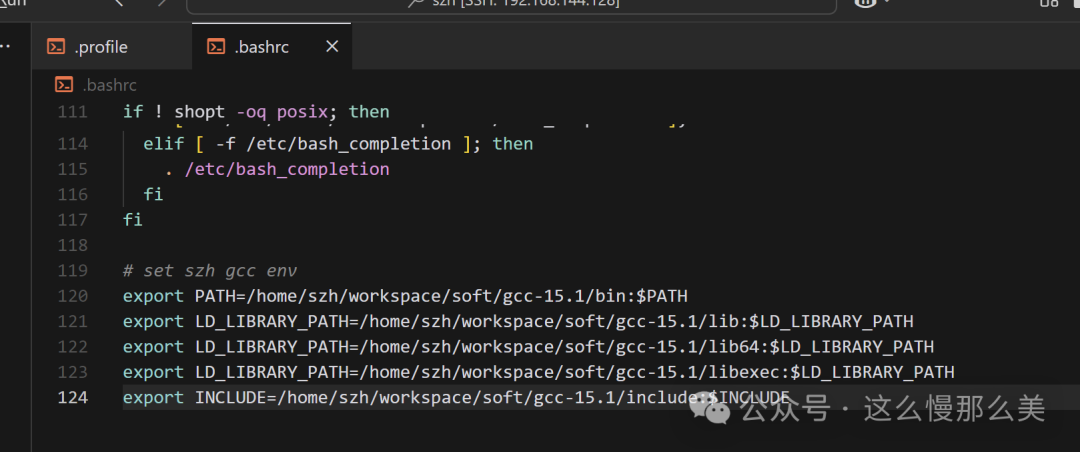Click line number 122

72,347
